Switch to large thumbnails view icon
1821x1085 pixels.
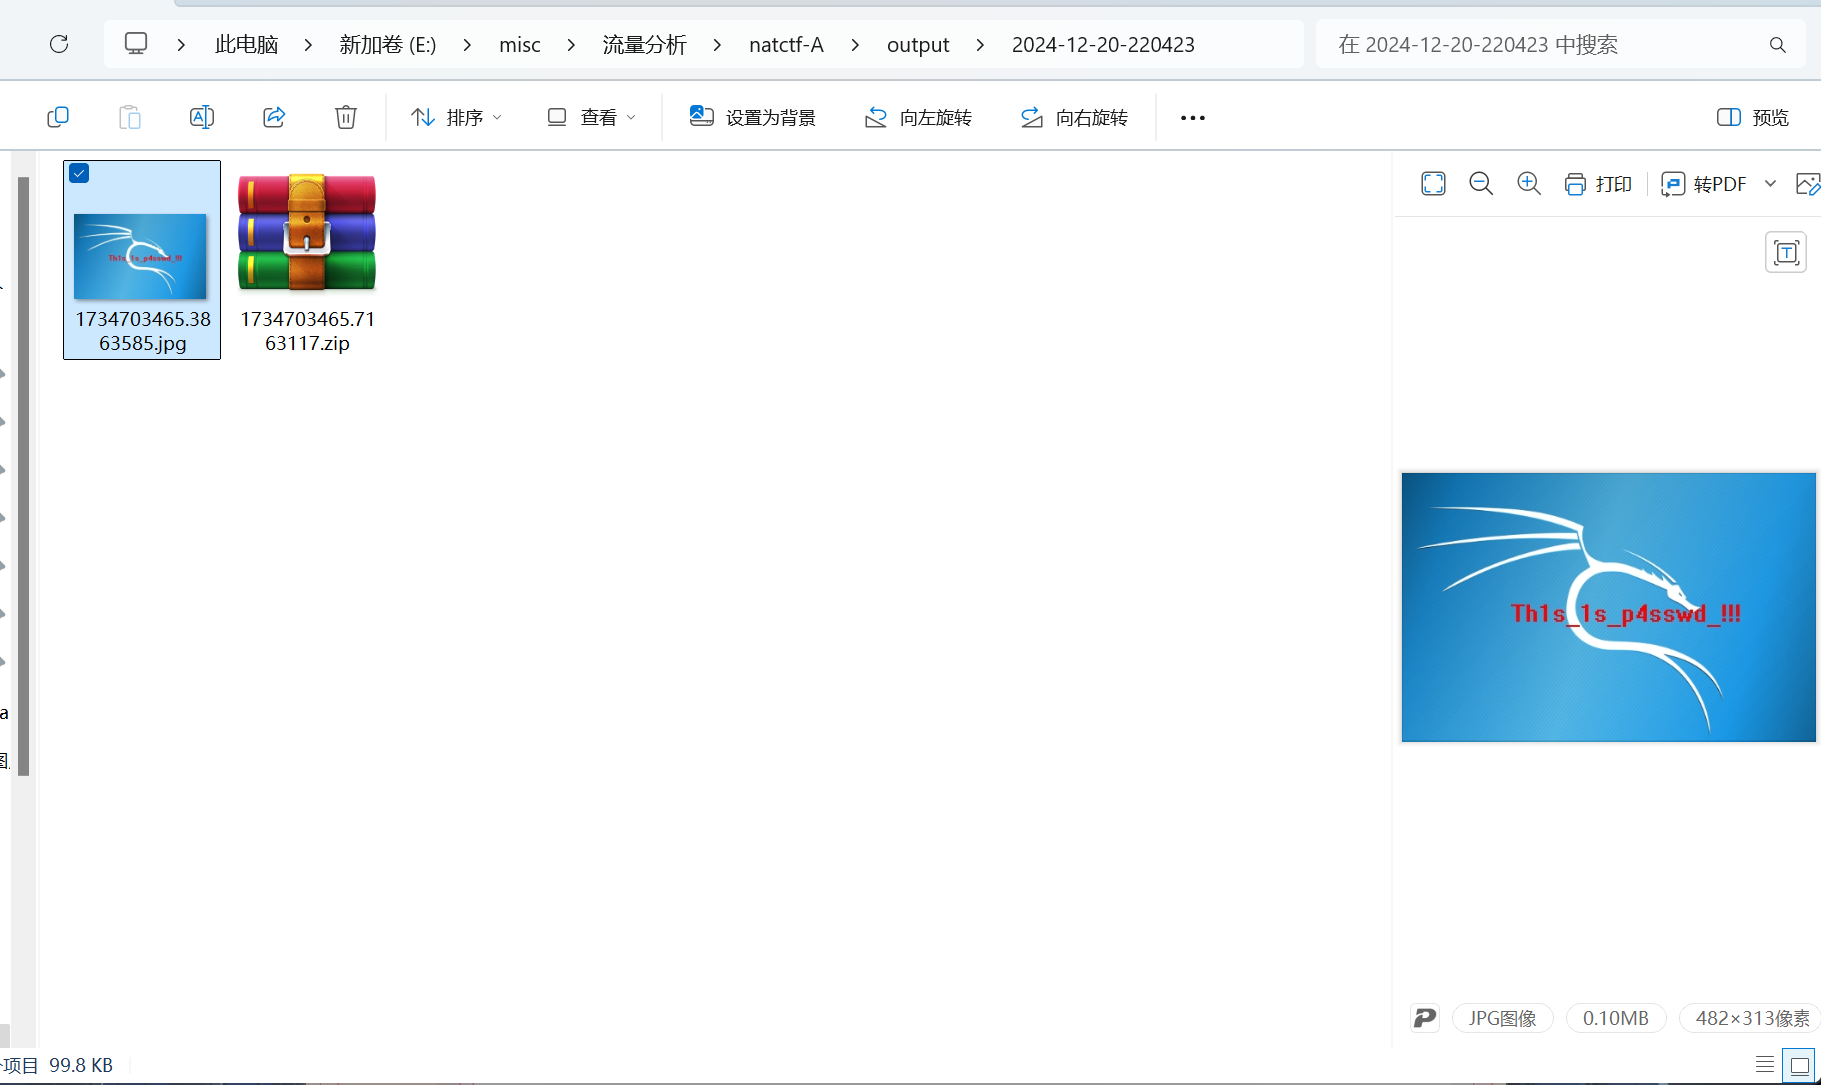point(1799,1065)
